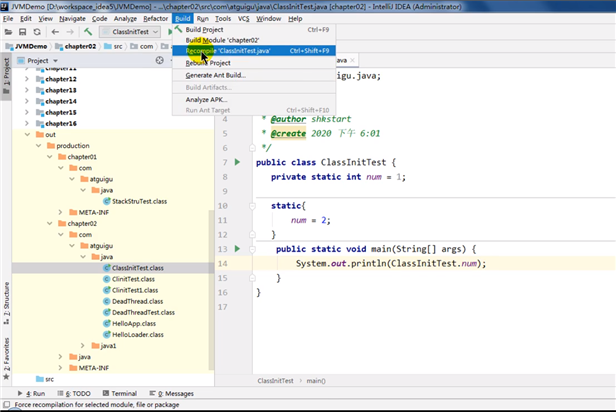This screenshot has height=412, width=616.
Task: Click the Forward navigation arrow
Action: 70,32
